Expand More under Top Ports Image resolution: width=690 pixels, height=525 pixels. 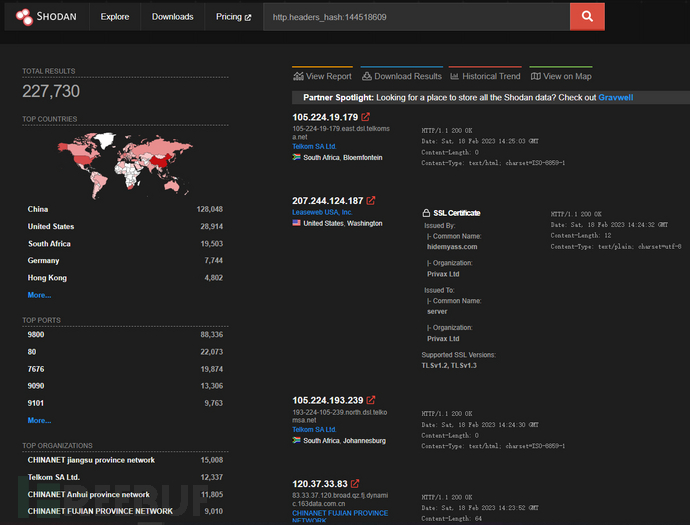point(39,420)
